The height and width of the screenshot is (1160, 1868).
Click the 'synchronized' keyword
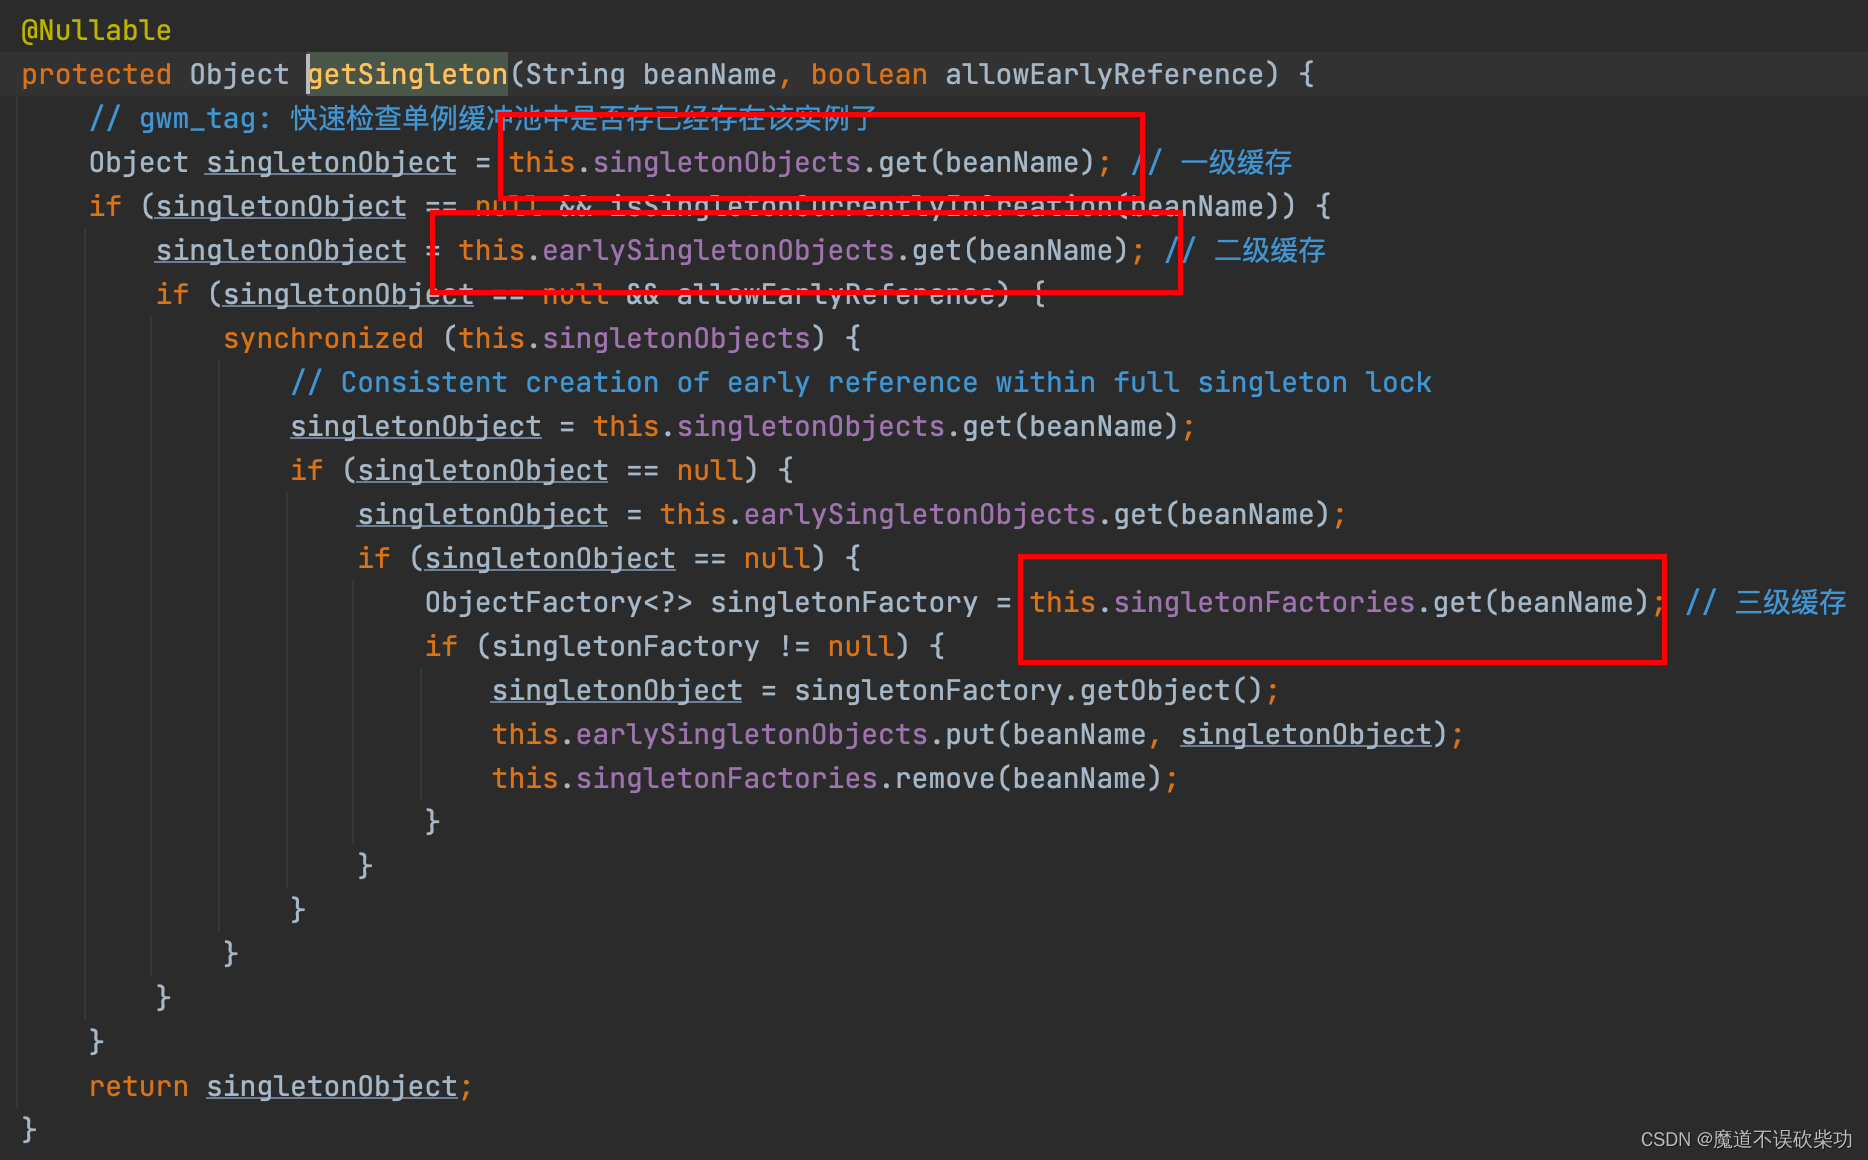point(323,339)
